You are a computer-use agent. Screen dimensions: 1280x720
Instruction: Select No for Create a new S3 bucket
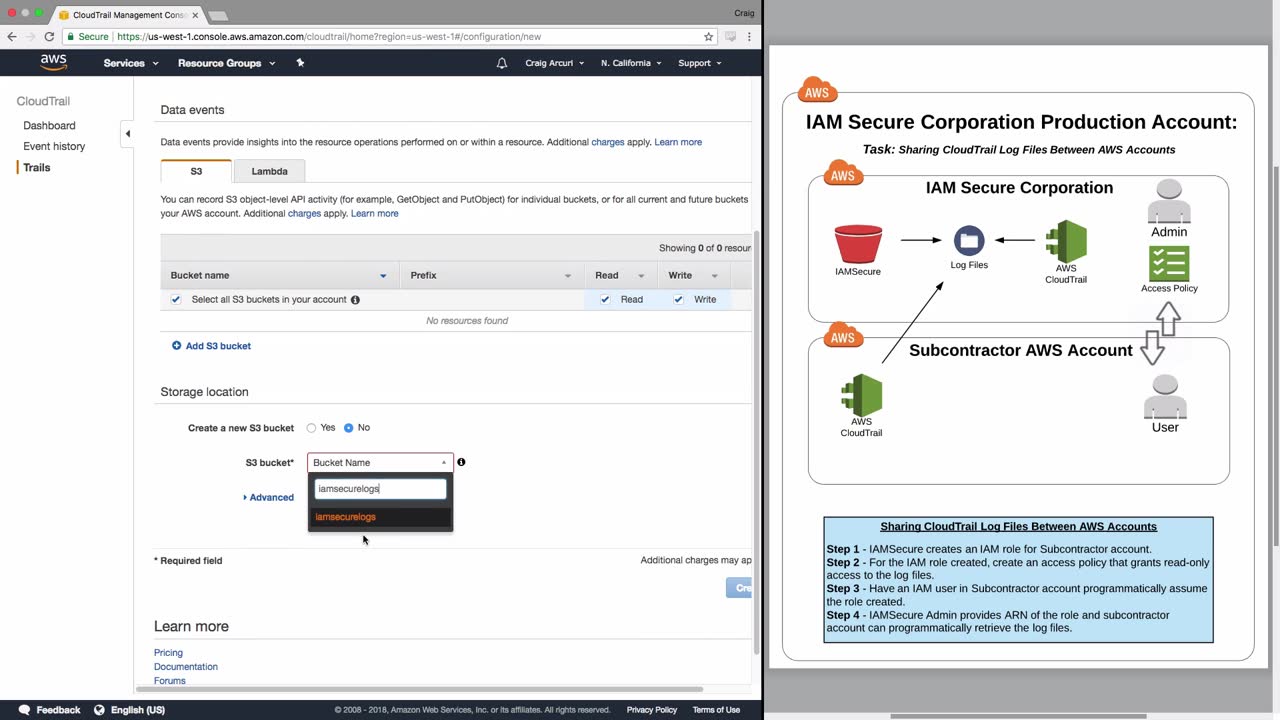pyautogui.click(x=348, y=428)
